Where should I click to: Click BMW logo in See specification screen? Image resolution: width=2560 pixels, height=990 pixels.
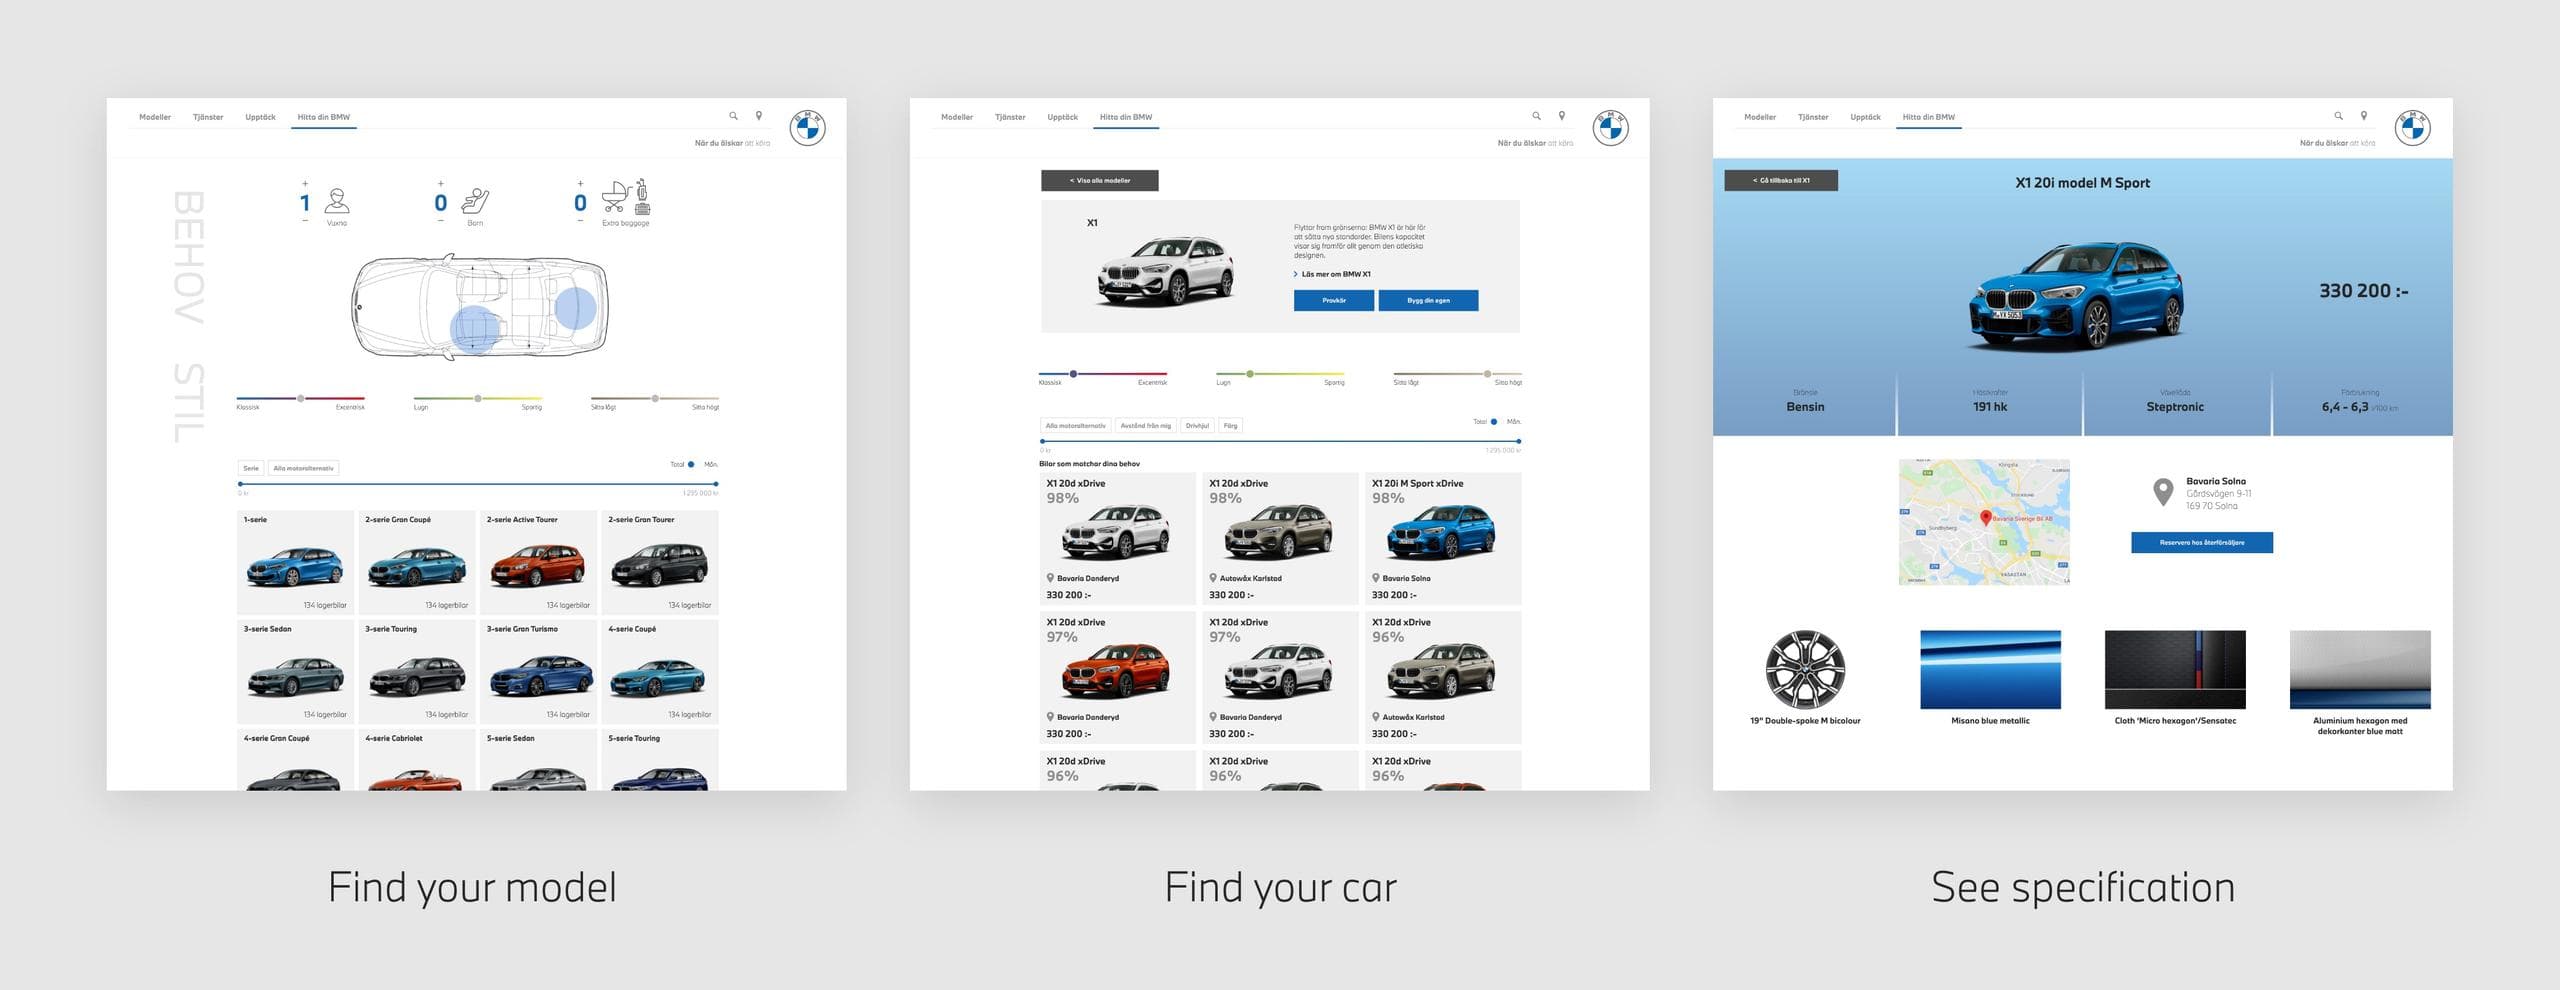click(x=2412, y=128)
